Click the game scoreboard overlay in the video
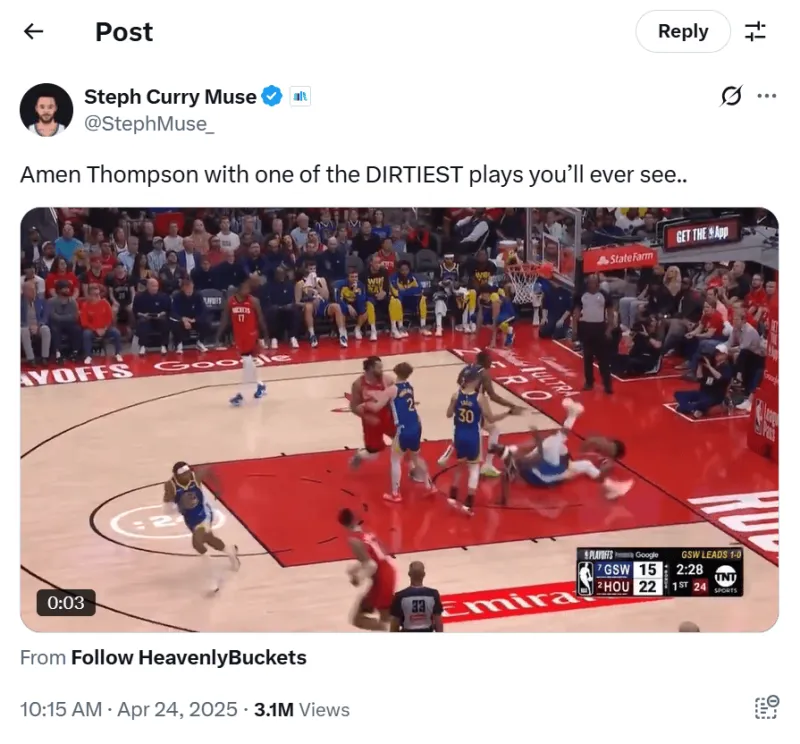800x744 pixels. (660, 572)
